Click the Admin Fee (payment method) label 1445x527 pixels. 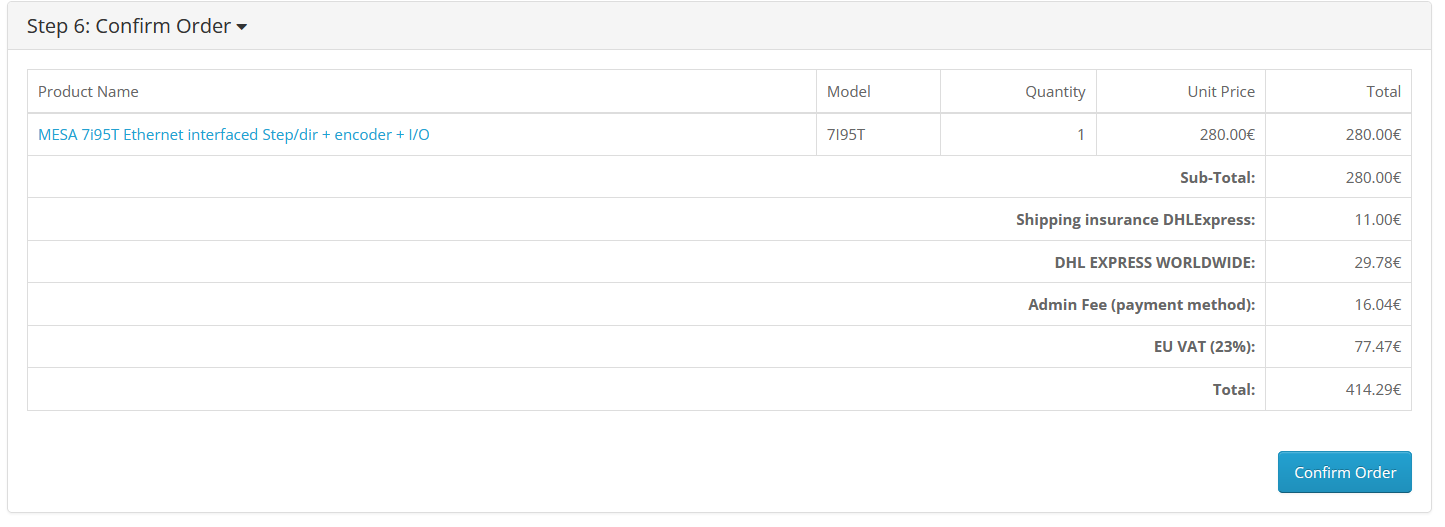coord(1141,304)
